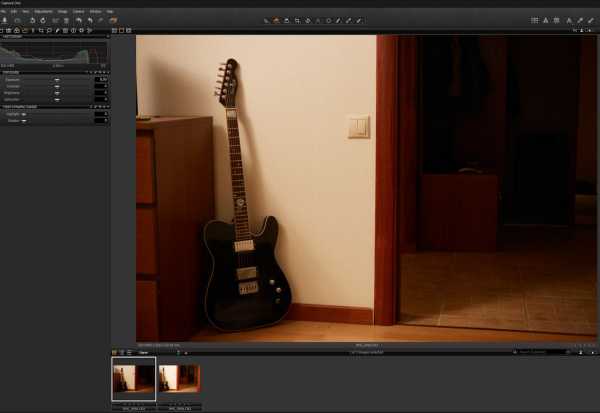
Task: Open the Image menu
Action: click(62, 11)
